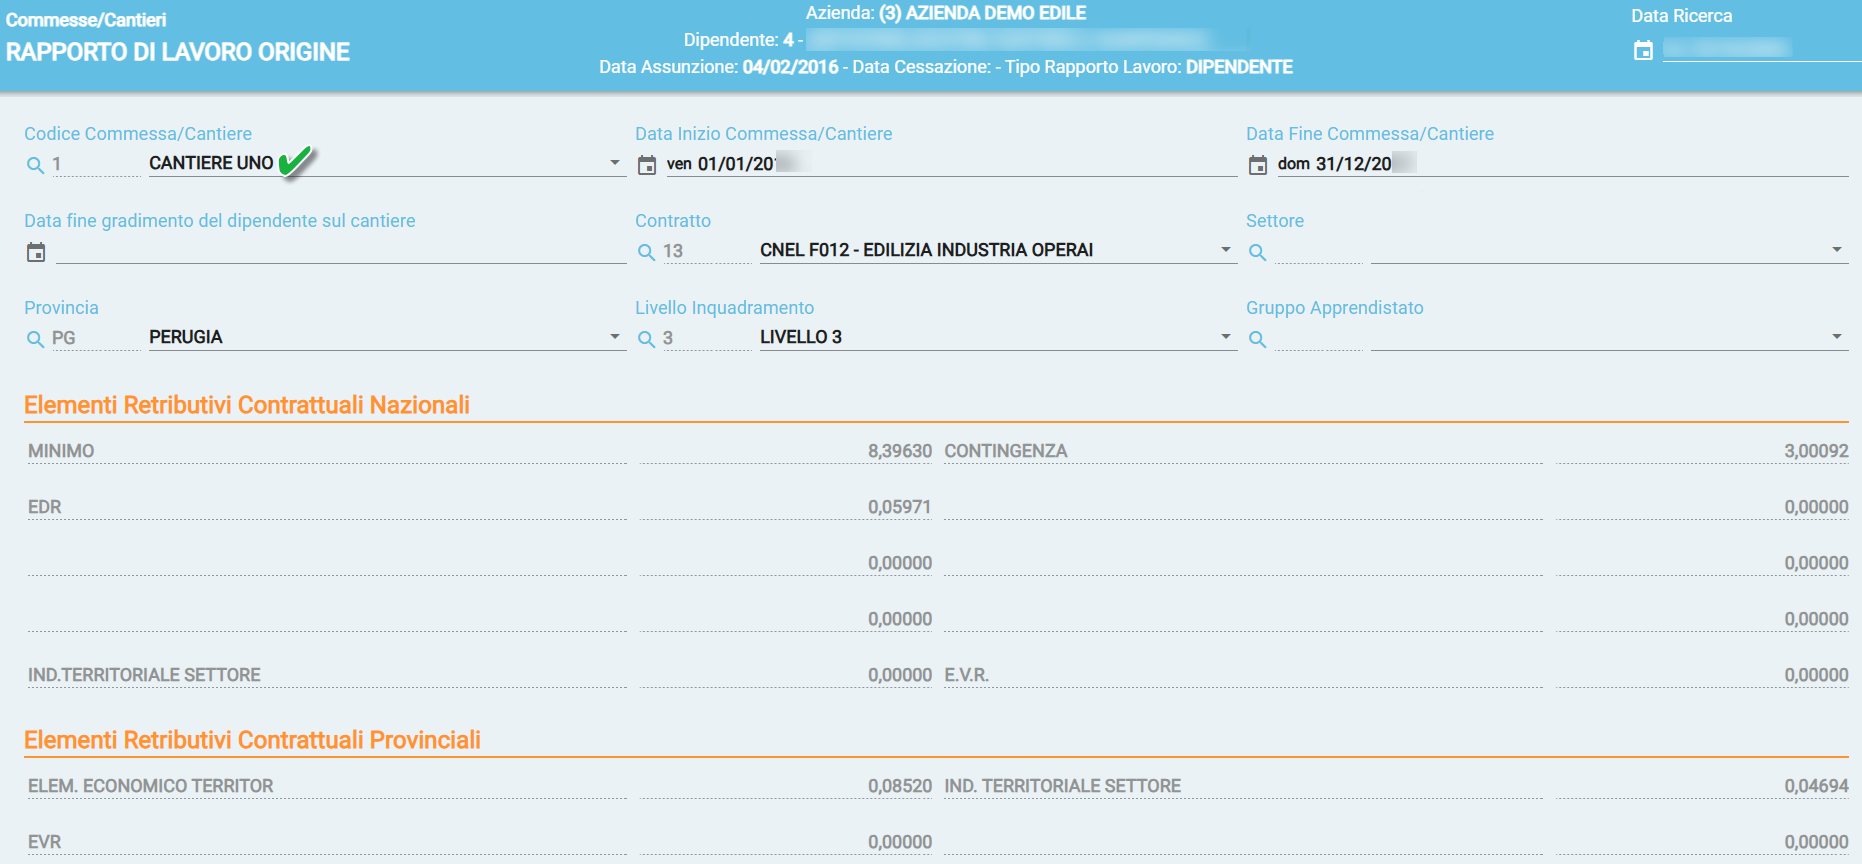The height and width of the screenshot is (864, 1862).
Task: Click the CANTIERE UNO green checkmark
Action: click(297, 161)
